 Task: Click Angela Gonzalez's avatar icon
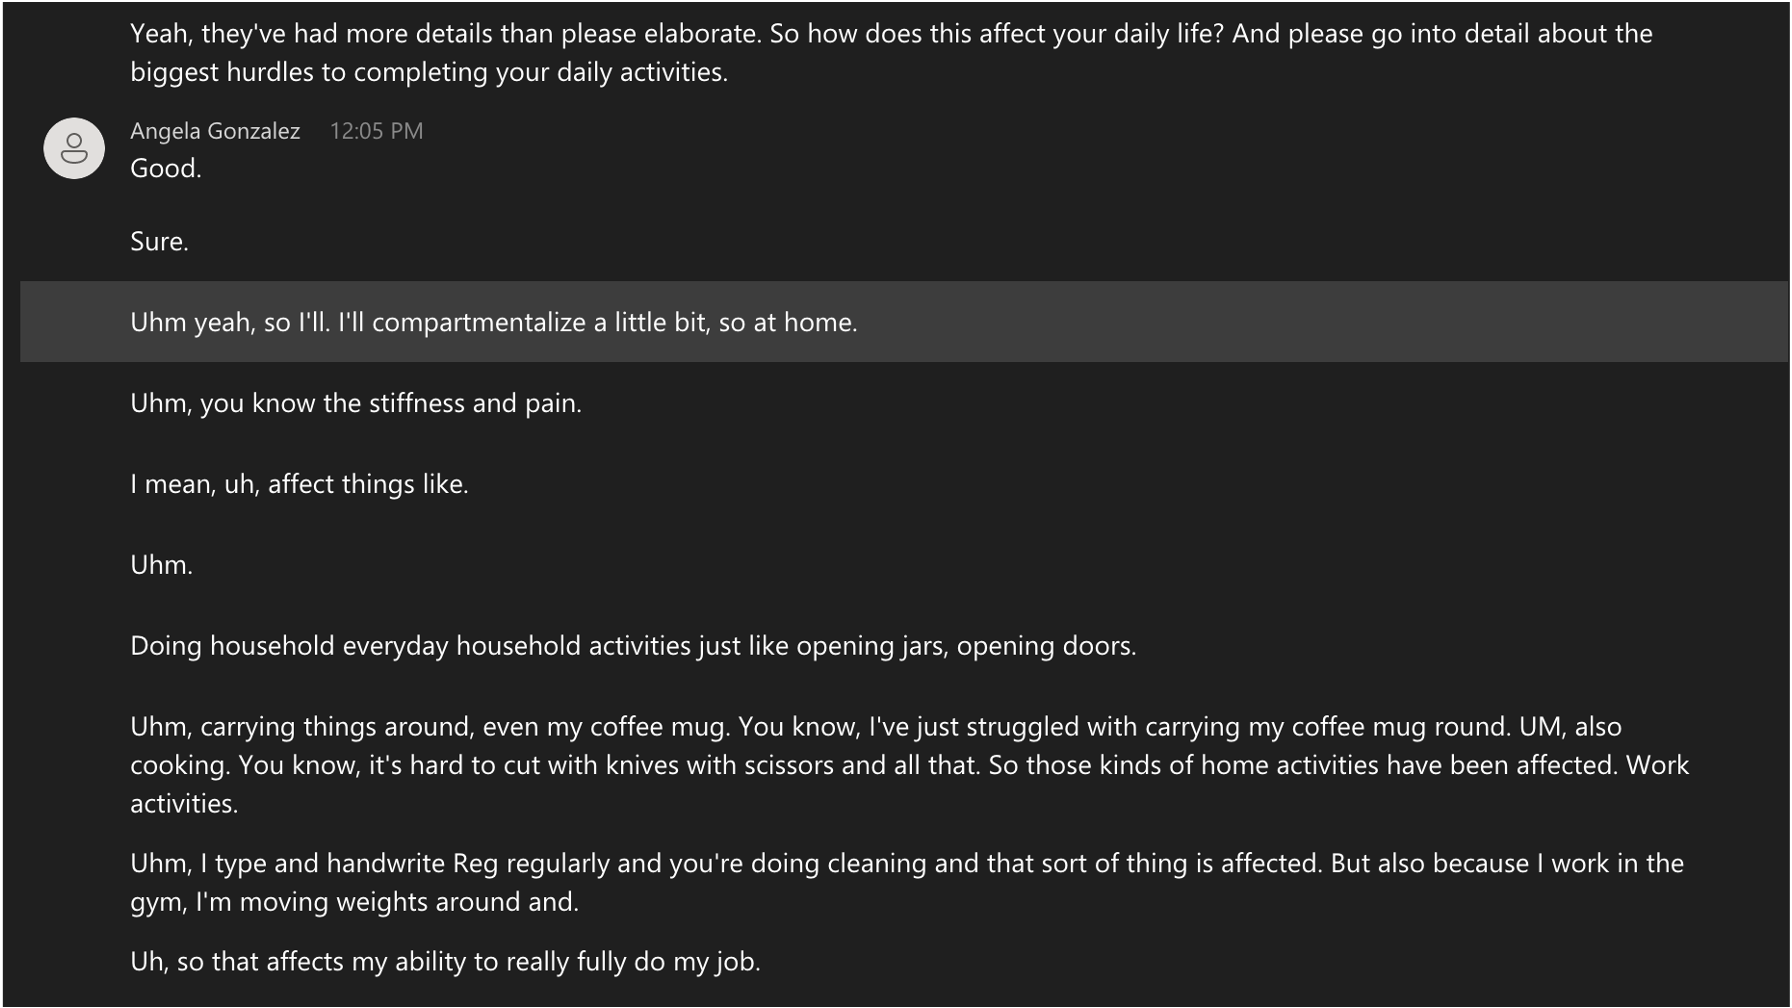tap(74, 149)
